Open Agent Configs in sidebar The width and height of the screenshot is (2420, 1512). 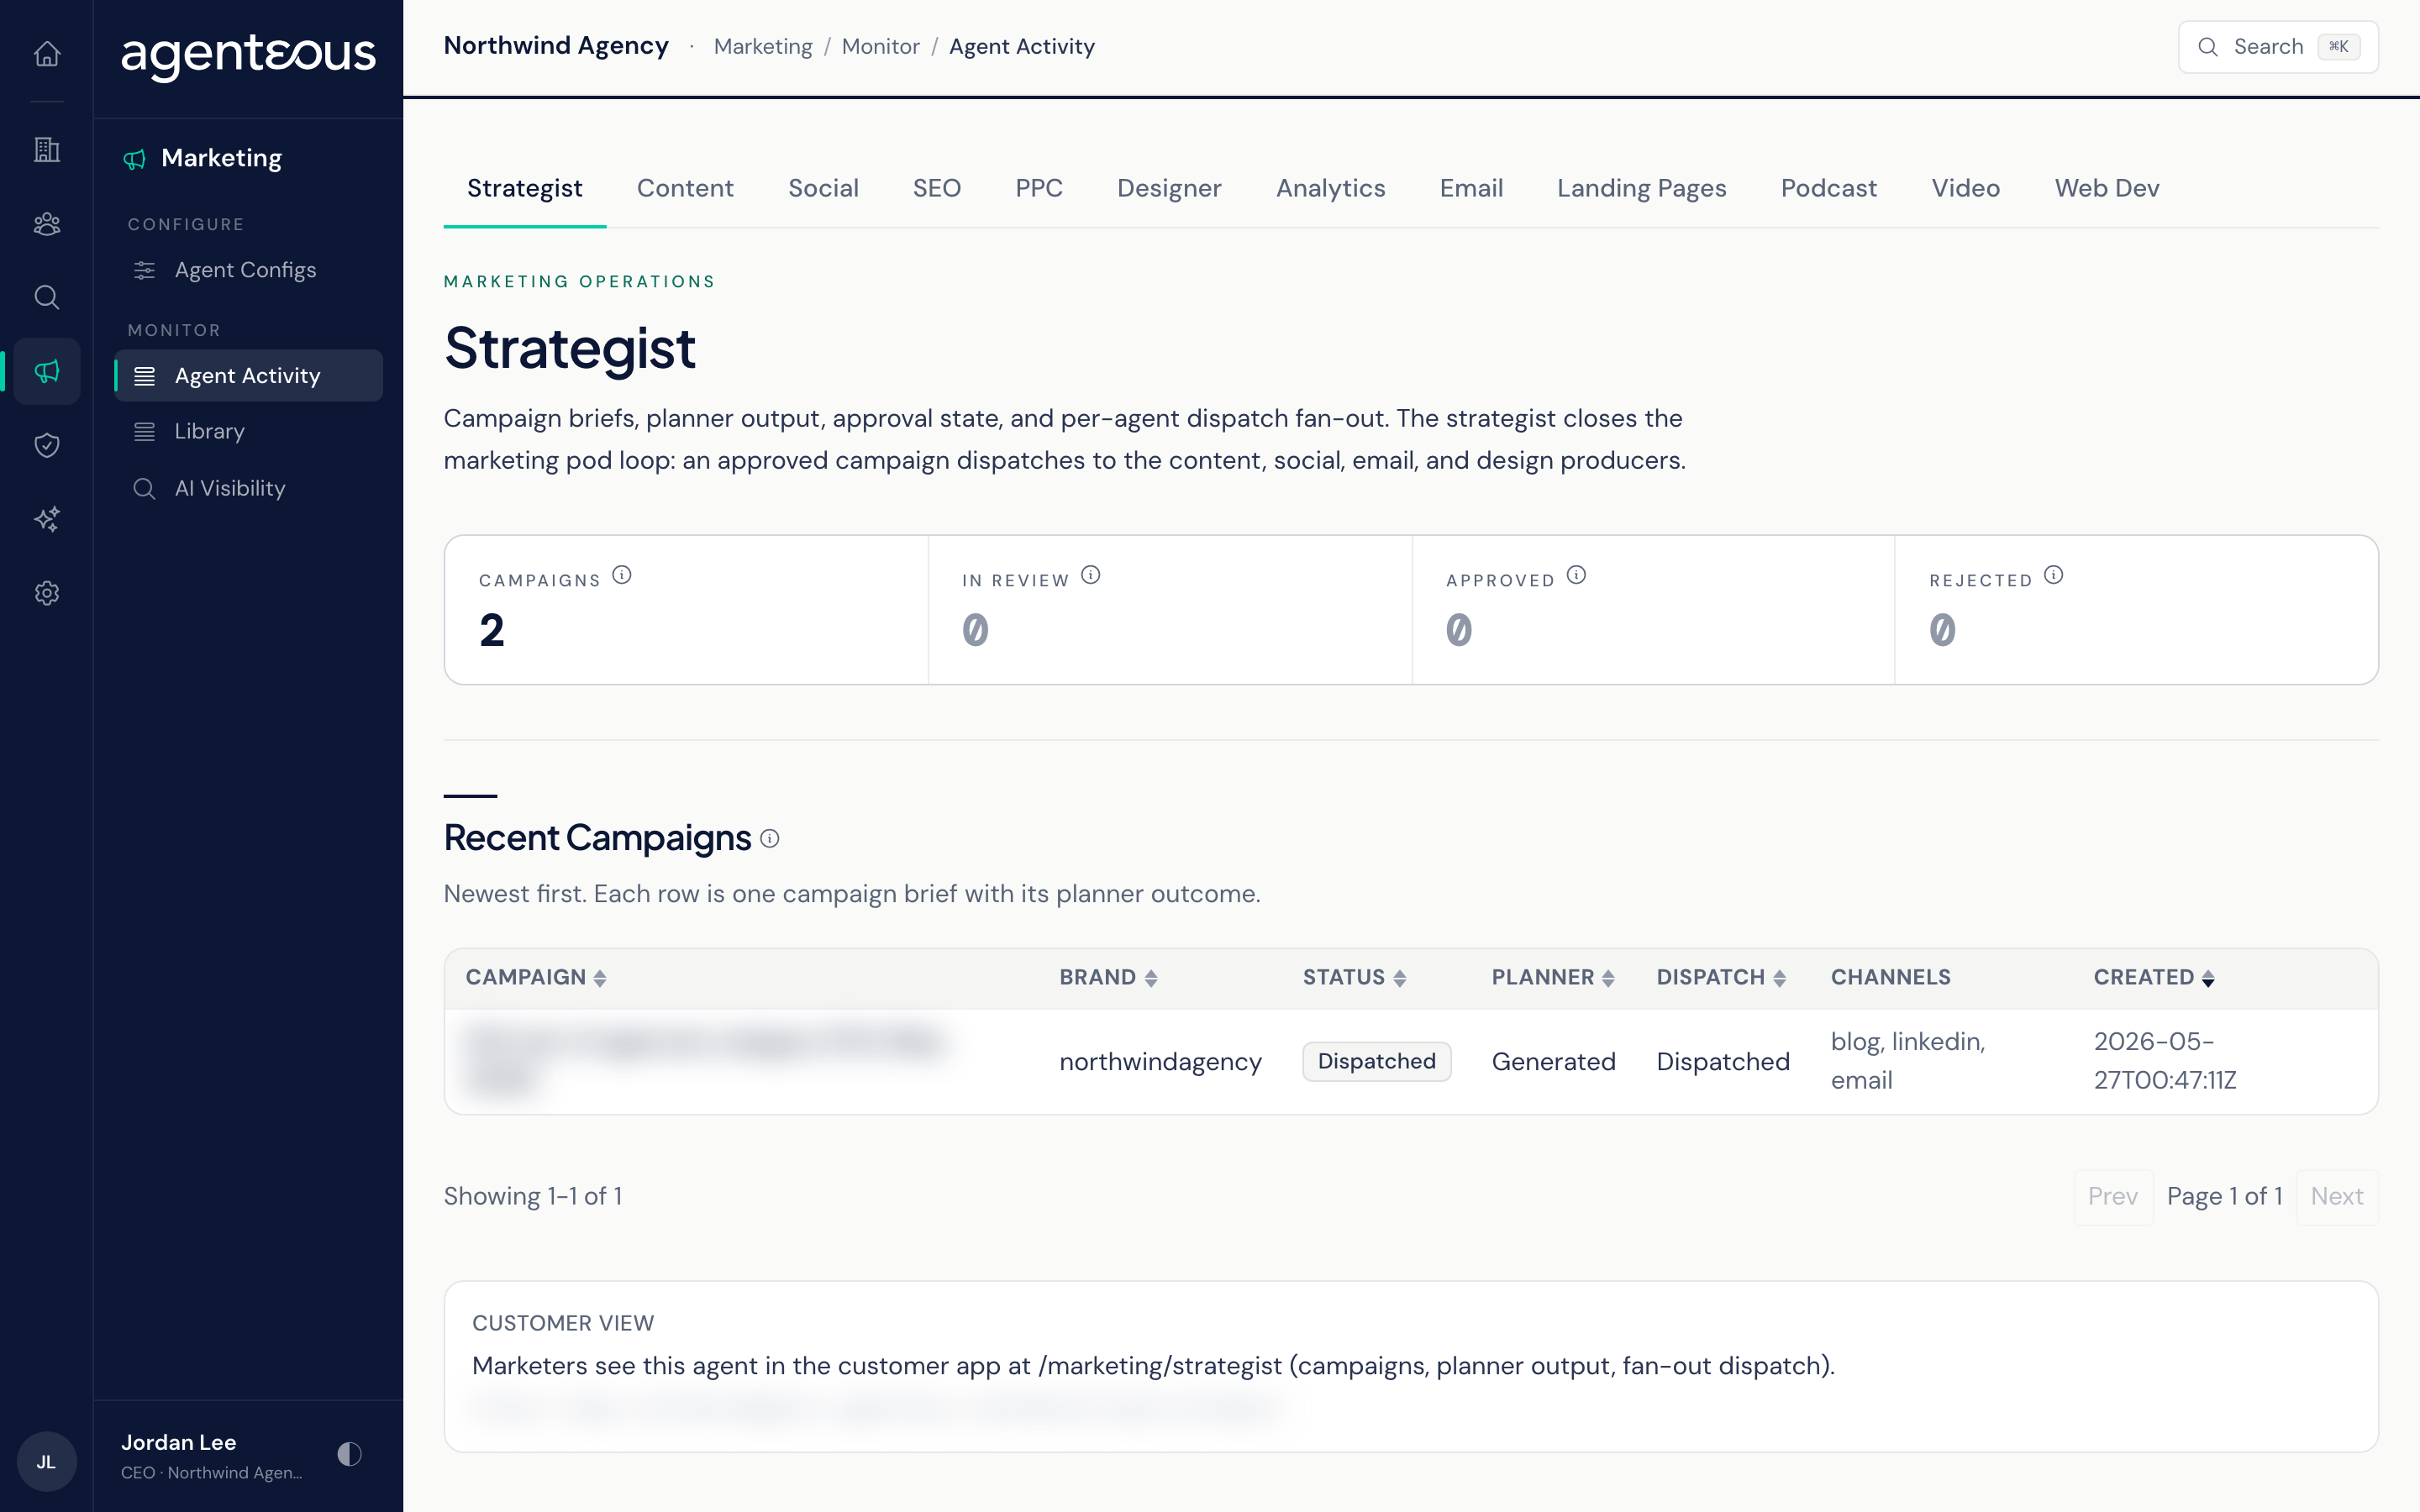coord(248,270)
